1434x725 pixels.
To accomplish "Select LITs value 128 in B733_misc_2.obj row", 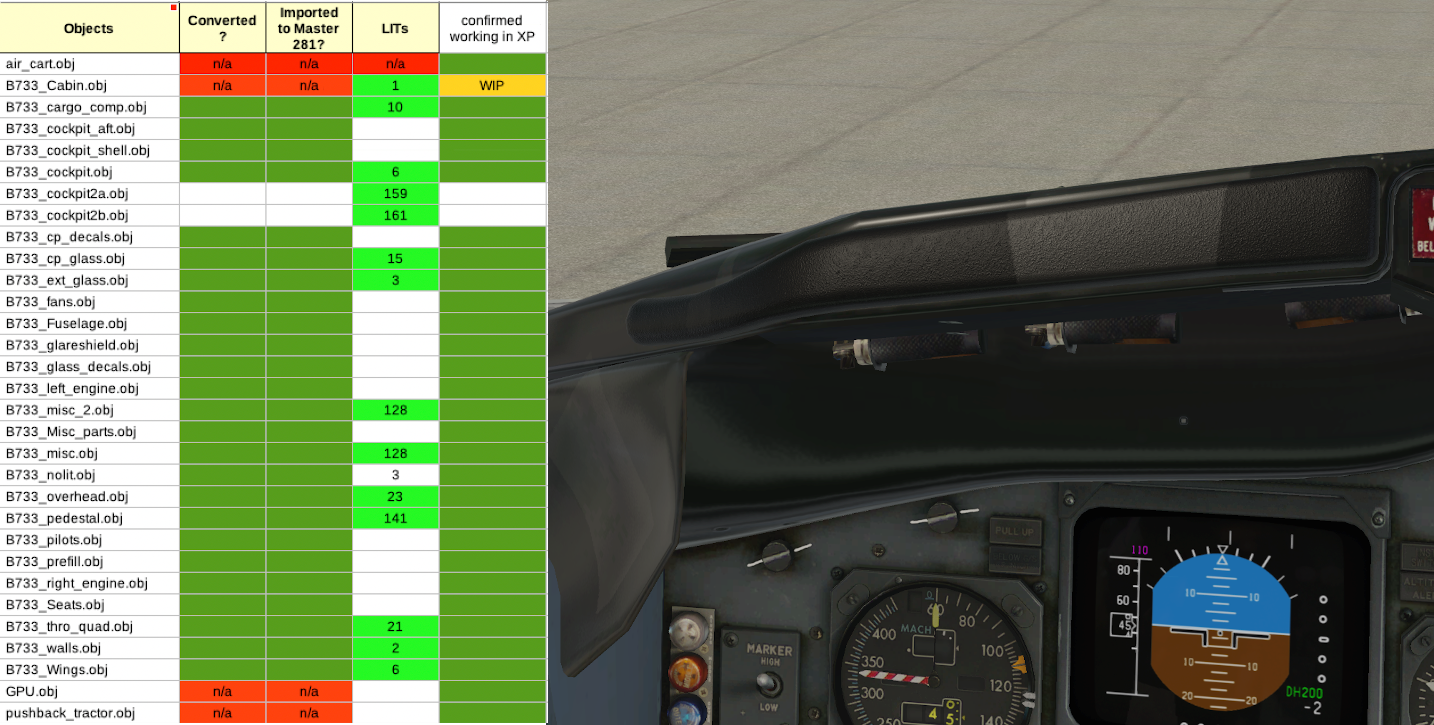I will point(395,410).
